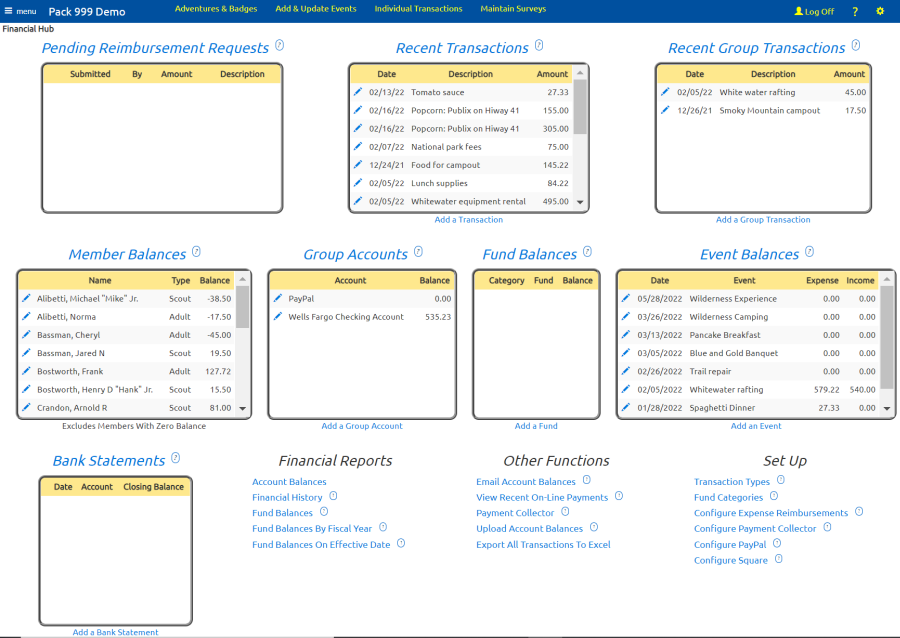Show help for Payment Collector function

point(565,511)
